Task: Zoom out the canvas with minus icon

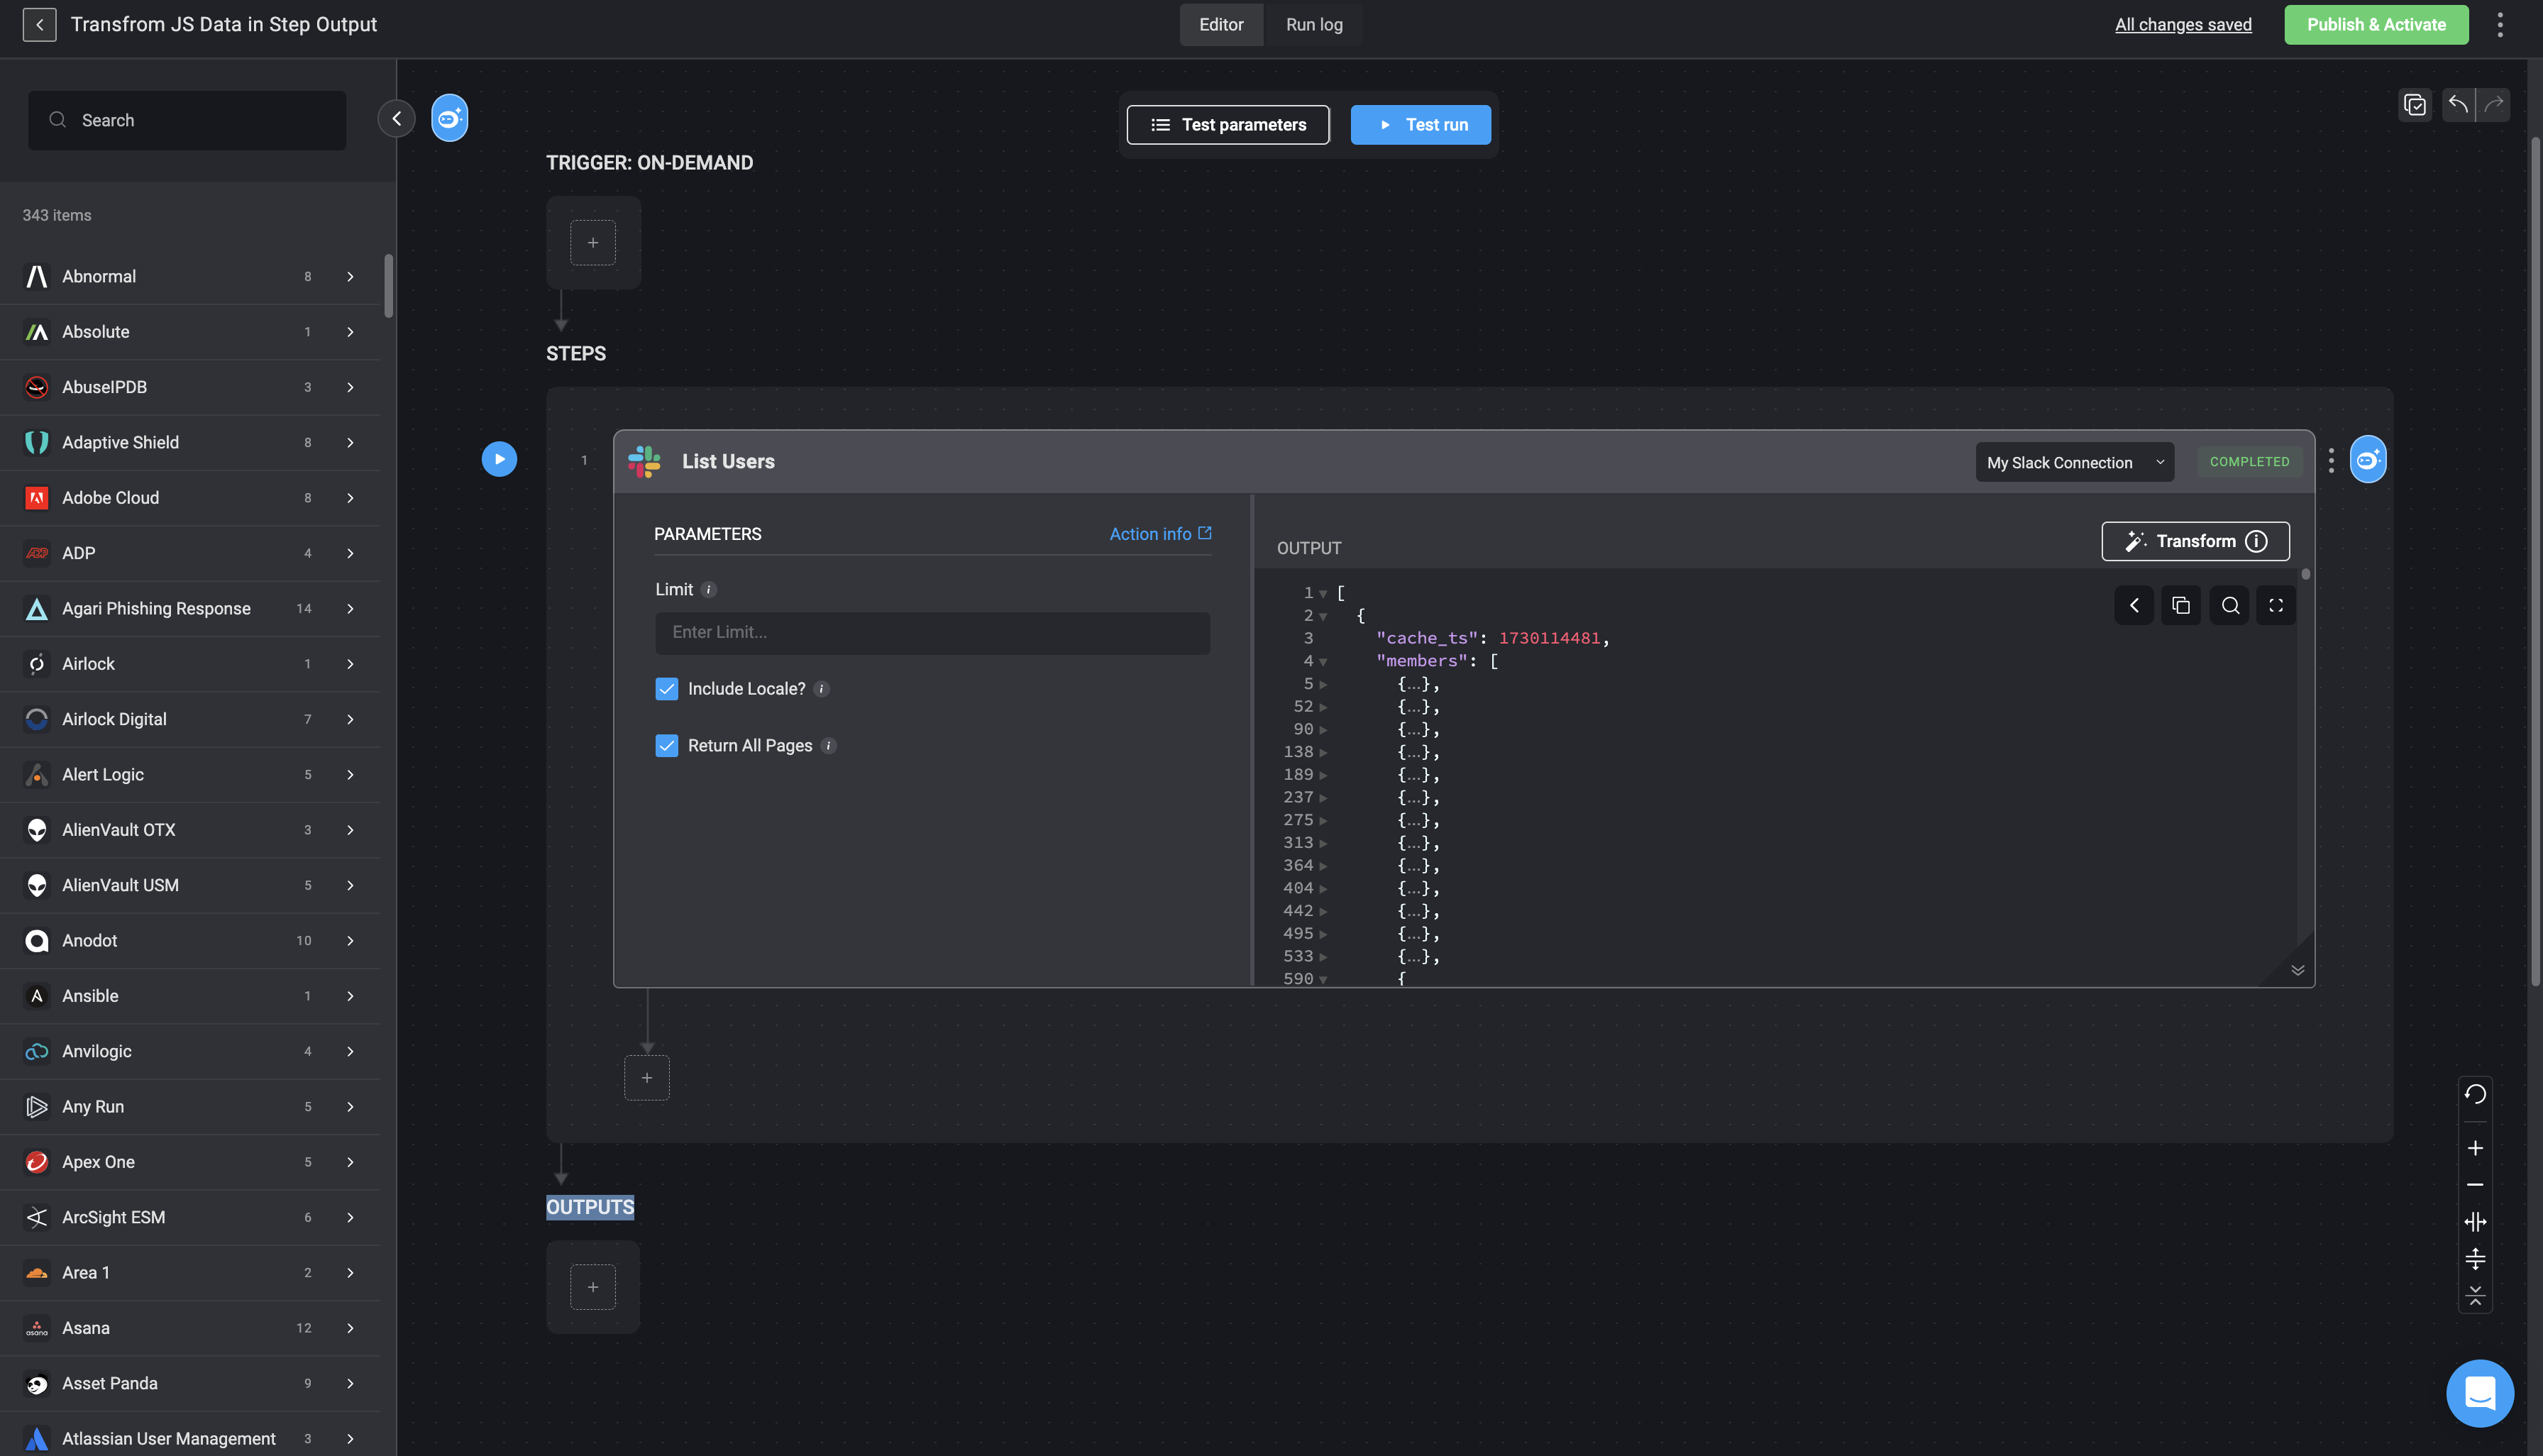Action: coord(2475,1185)
